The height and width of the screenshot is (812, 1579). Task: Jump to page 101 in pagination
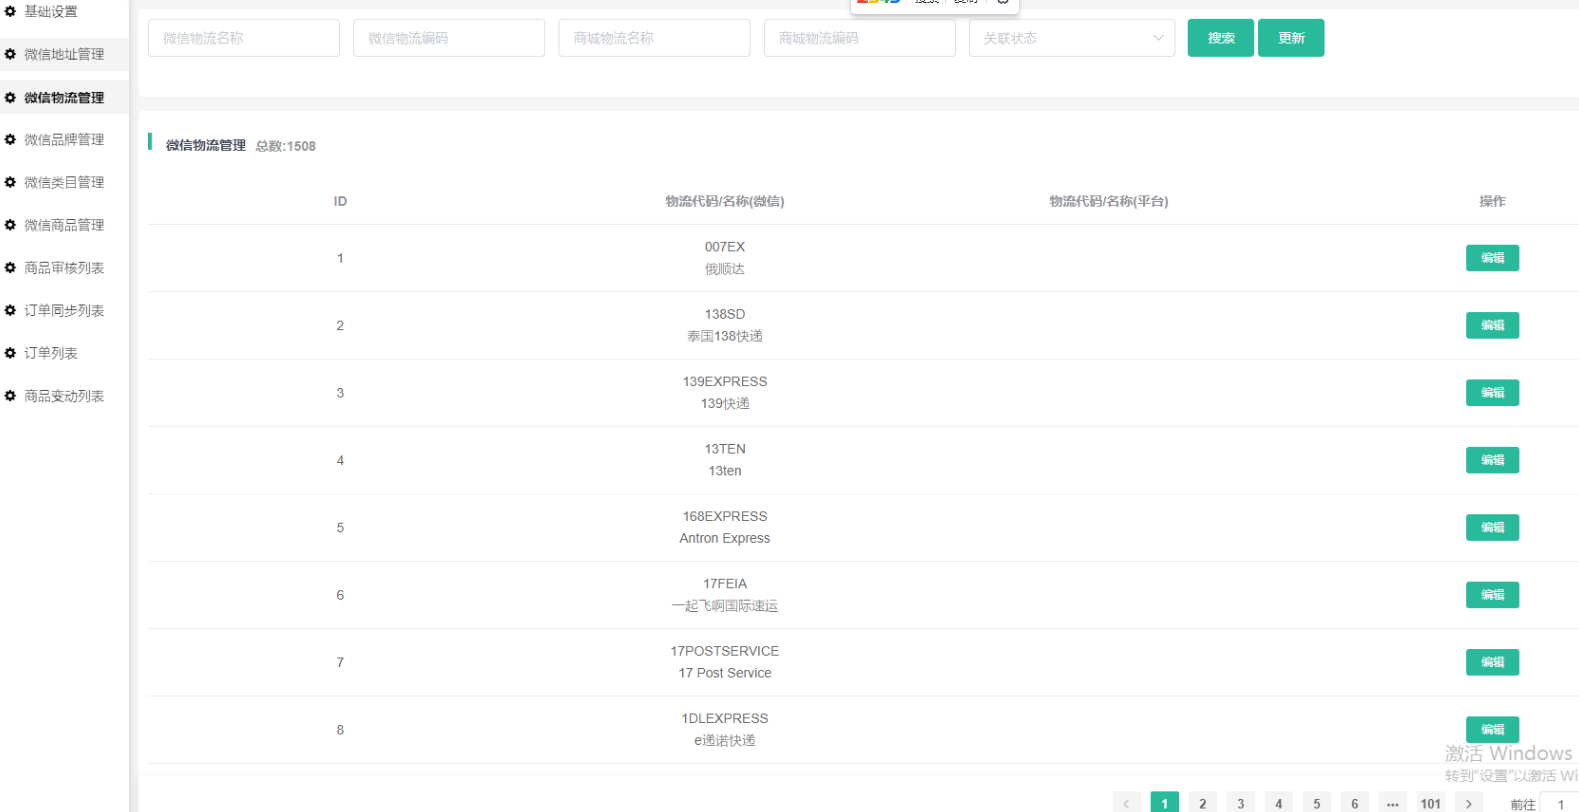(1430, 804)
